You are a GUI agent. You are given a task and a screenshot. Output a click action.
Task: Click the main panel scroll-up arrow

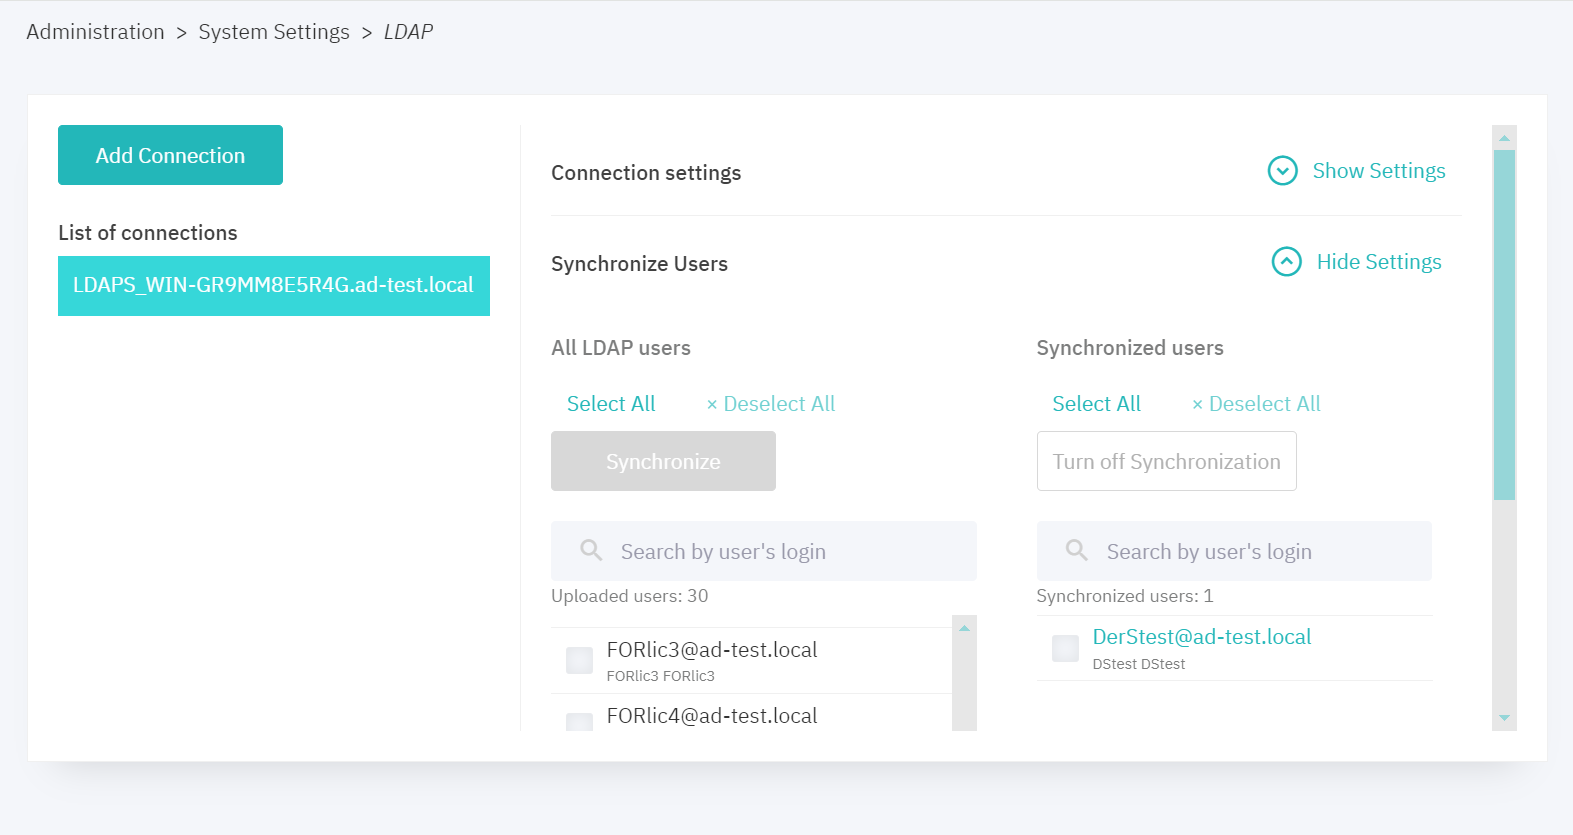tap(1504, 138)
